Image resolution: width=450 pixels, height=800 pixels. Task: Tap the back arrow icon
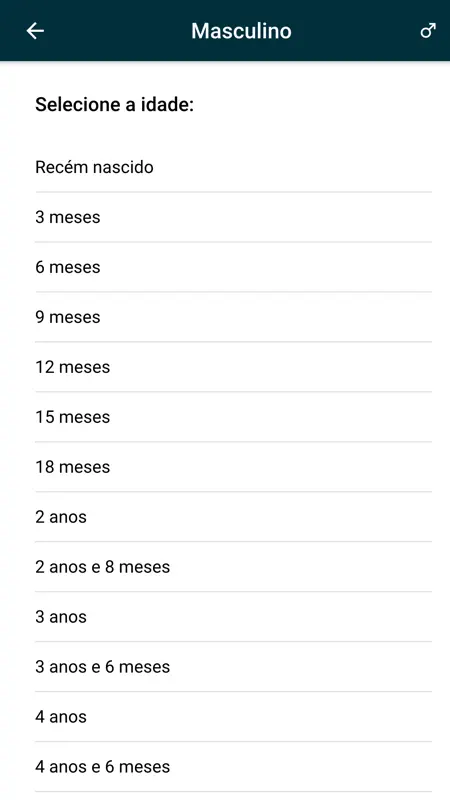[35, 31]
